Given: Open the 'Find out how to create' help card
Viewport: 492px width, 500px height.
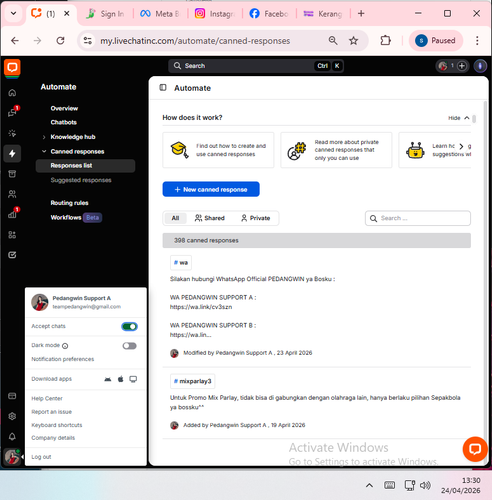Looking at the screenshot, I should [x=218, y=150].
